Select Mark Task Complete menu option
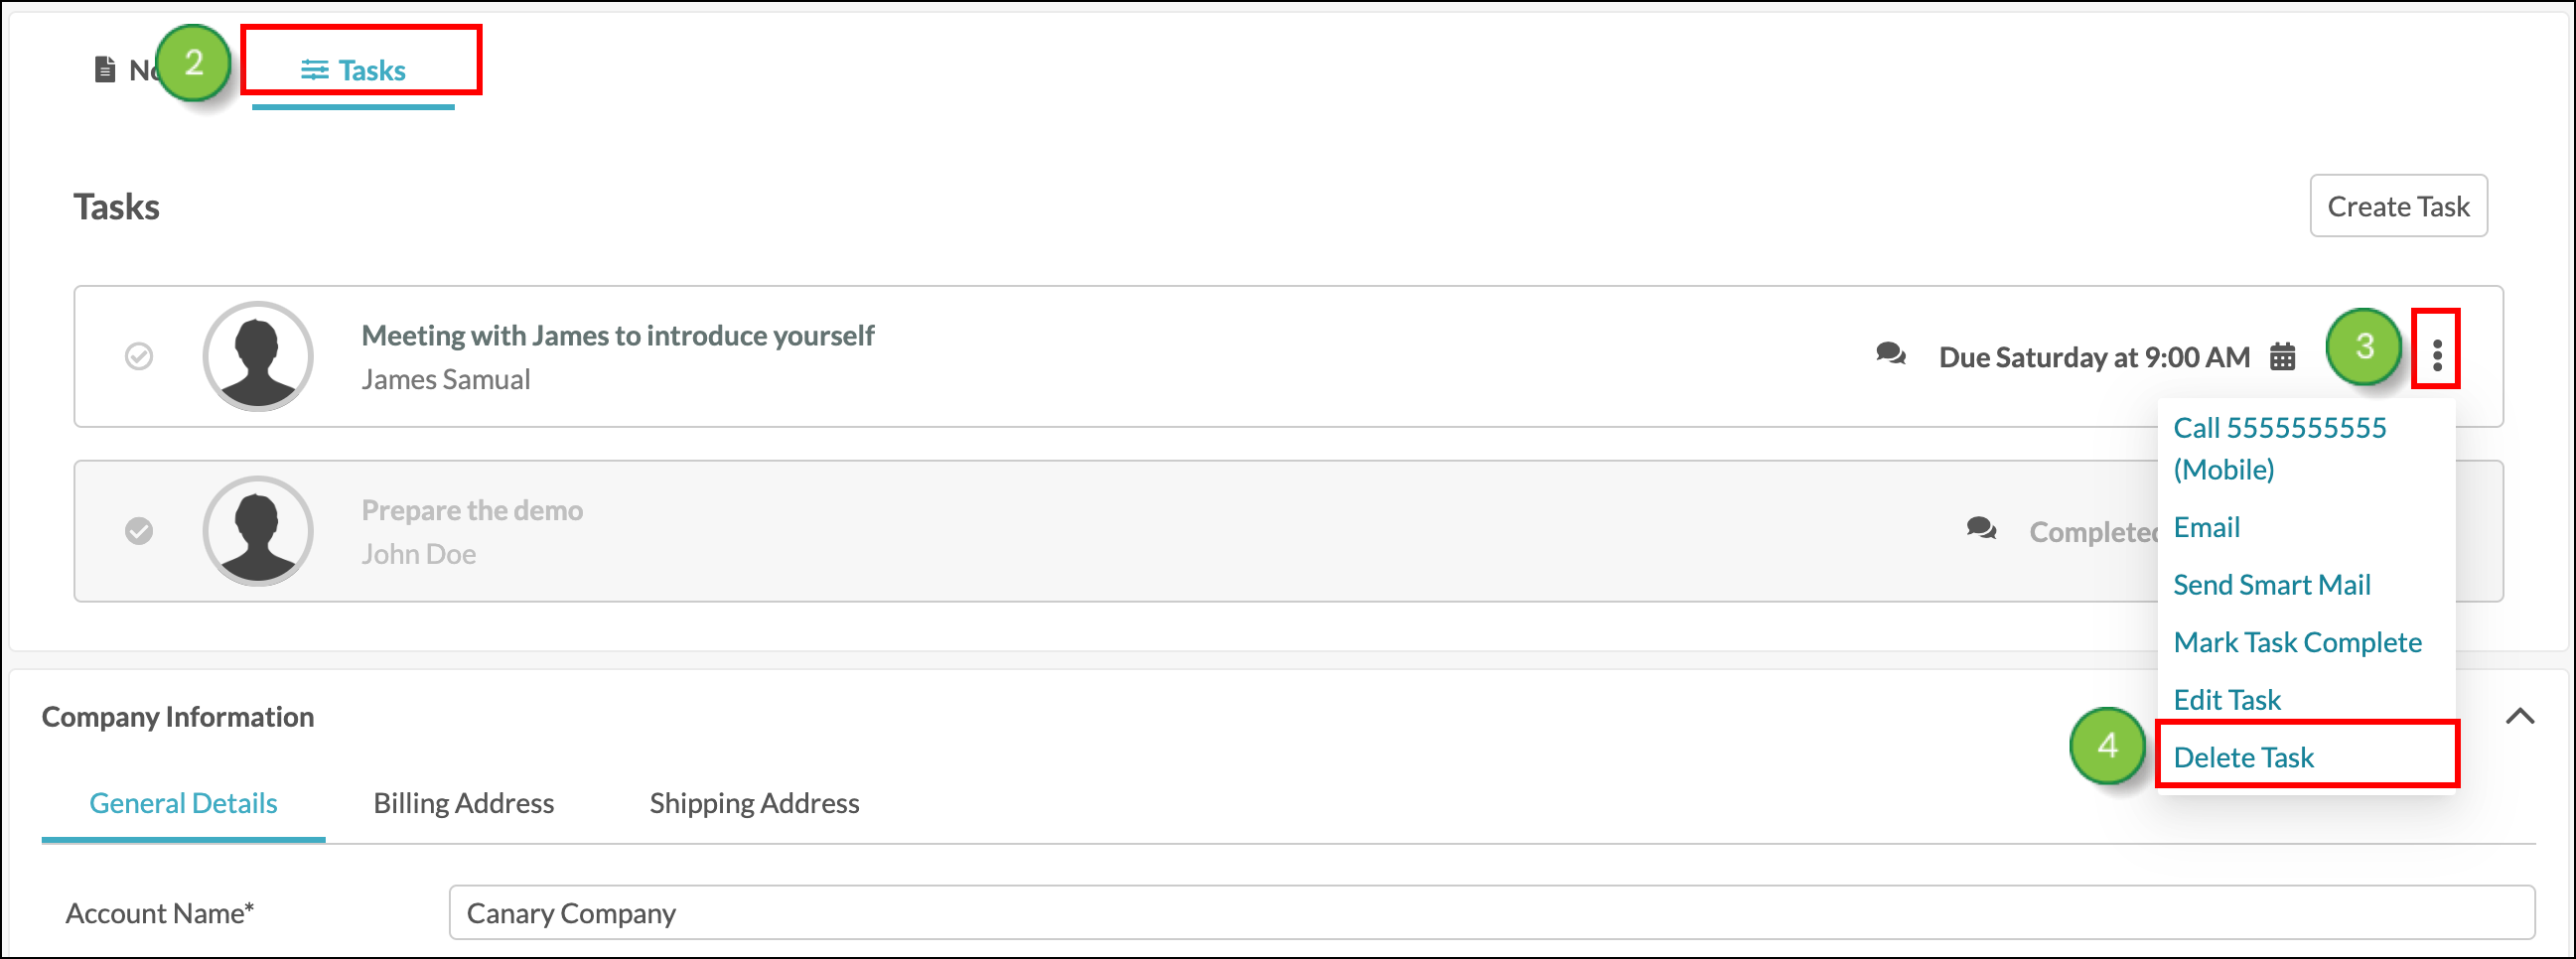Viewport: 2576px width, 959px height. click(2296, 642)
